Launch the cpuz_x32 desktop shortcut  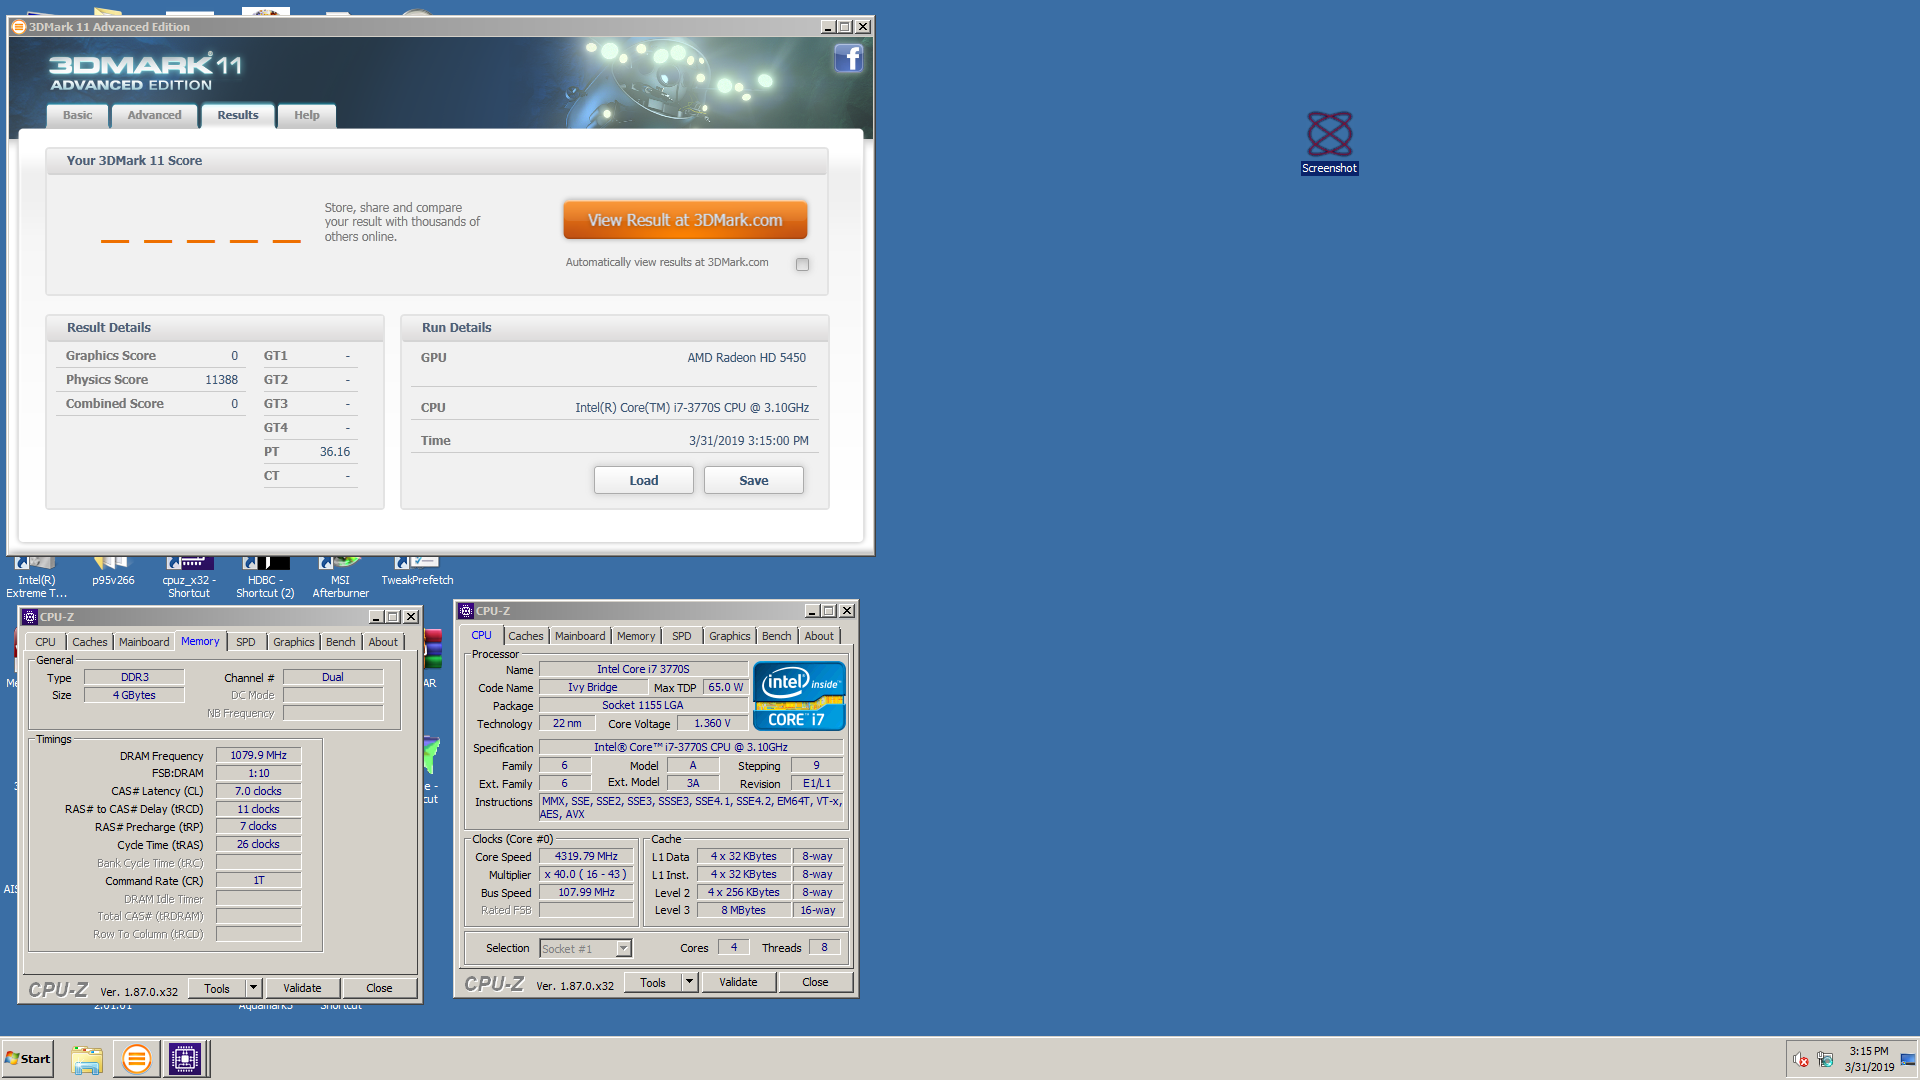point(189,578)
